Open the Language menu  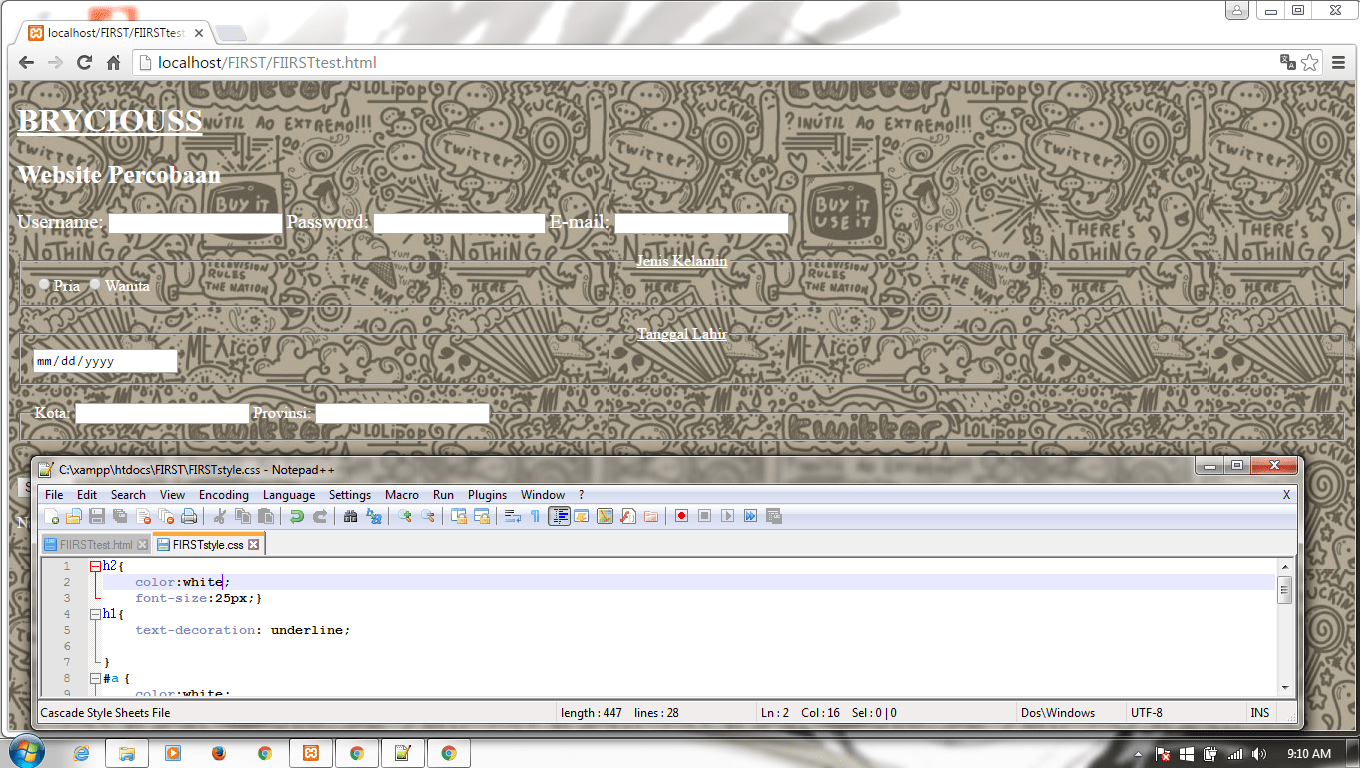click(289, 495)
